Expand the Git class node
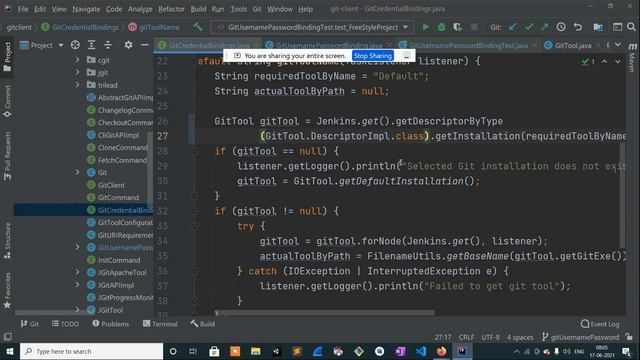The height and width of the screenshot is (360, 640). [x=77, y=172]
